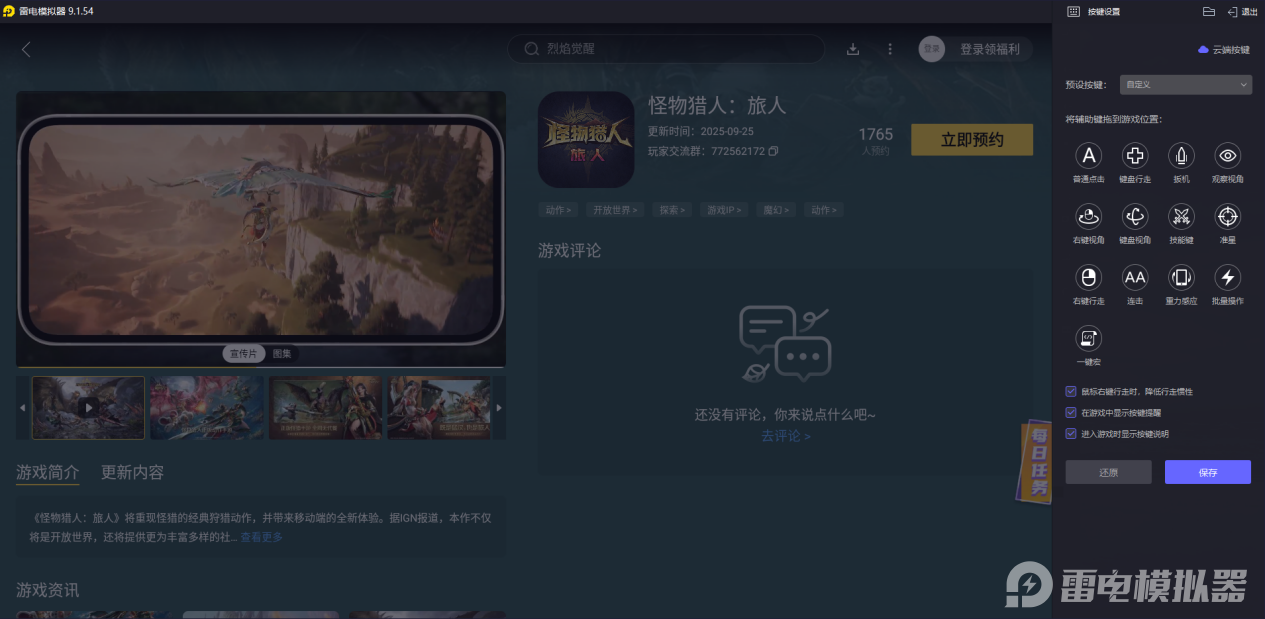Select the 图集 tab under video
The image size is (1265, 619).
(282, 354)
